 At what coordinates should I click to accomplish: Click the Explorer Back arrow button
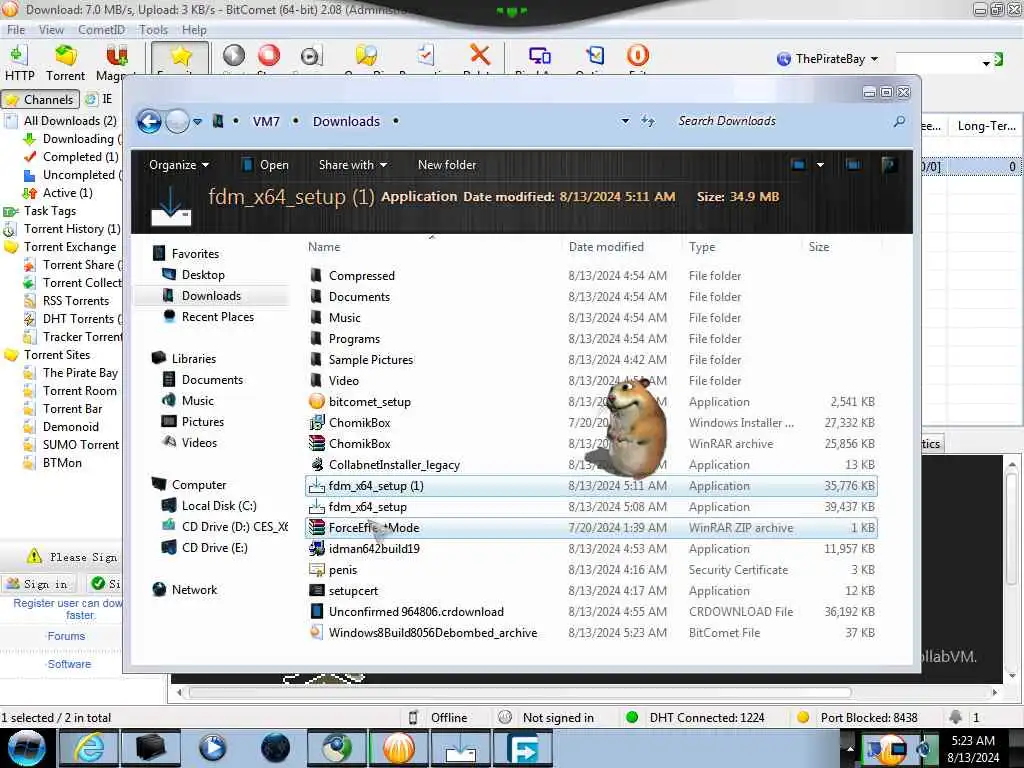(149, 121)
